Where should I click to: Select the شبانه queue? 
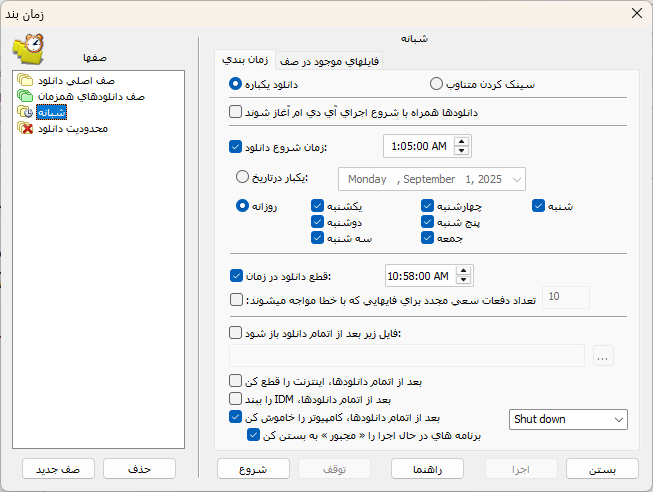[x=52, y=112]
